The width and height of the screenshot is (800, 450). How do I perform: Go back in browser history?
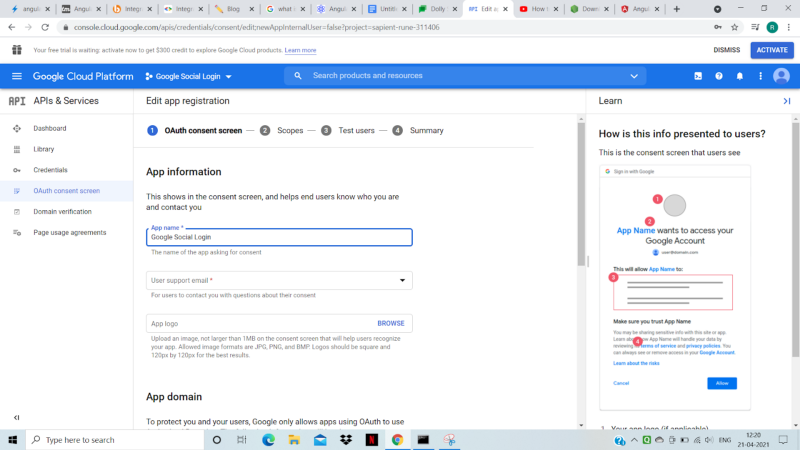point(12,27)
